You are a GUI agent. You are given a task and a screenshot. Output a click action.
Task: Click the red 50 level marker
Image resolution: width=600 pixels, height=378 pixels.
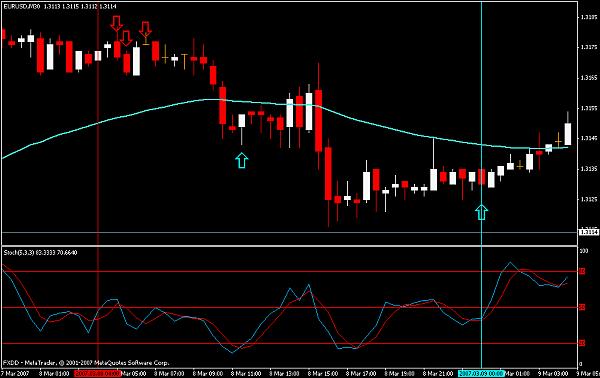(x=582, y=307)
